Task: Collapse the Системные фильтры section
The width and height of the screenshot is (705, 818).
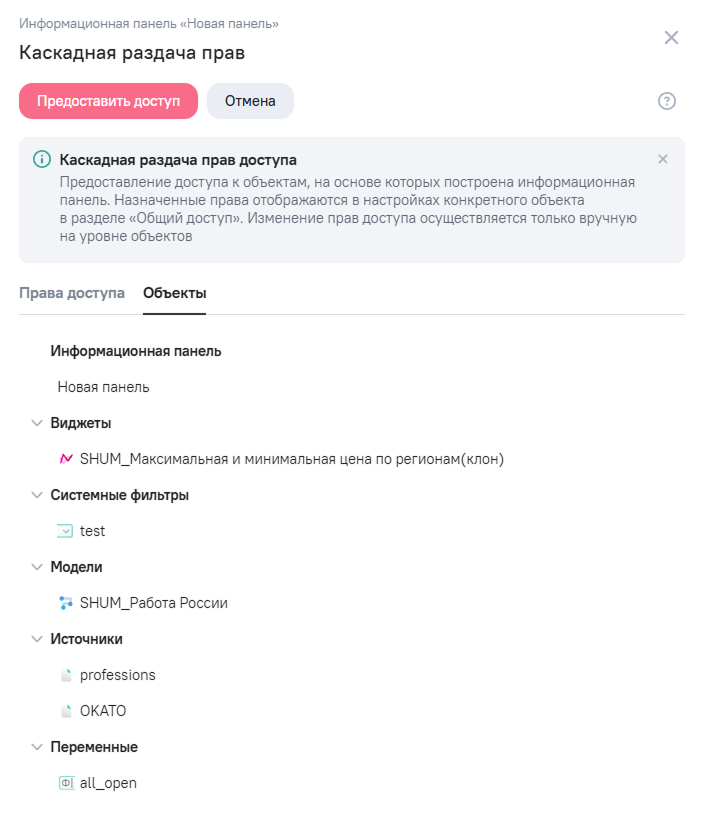Action: [x=37, y=495]
